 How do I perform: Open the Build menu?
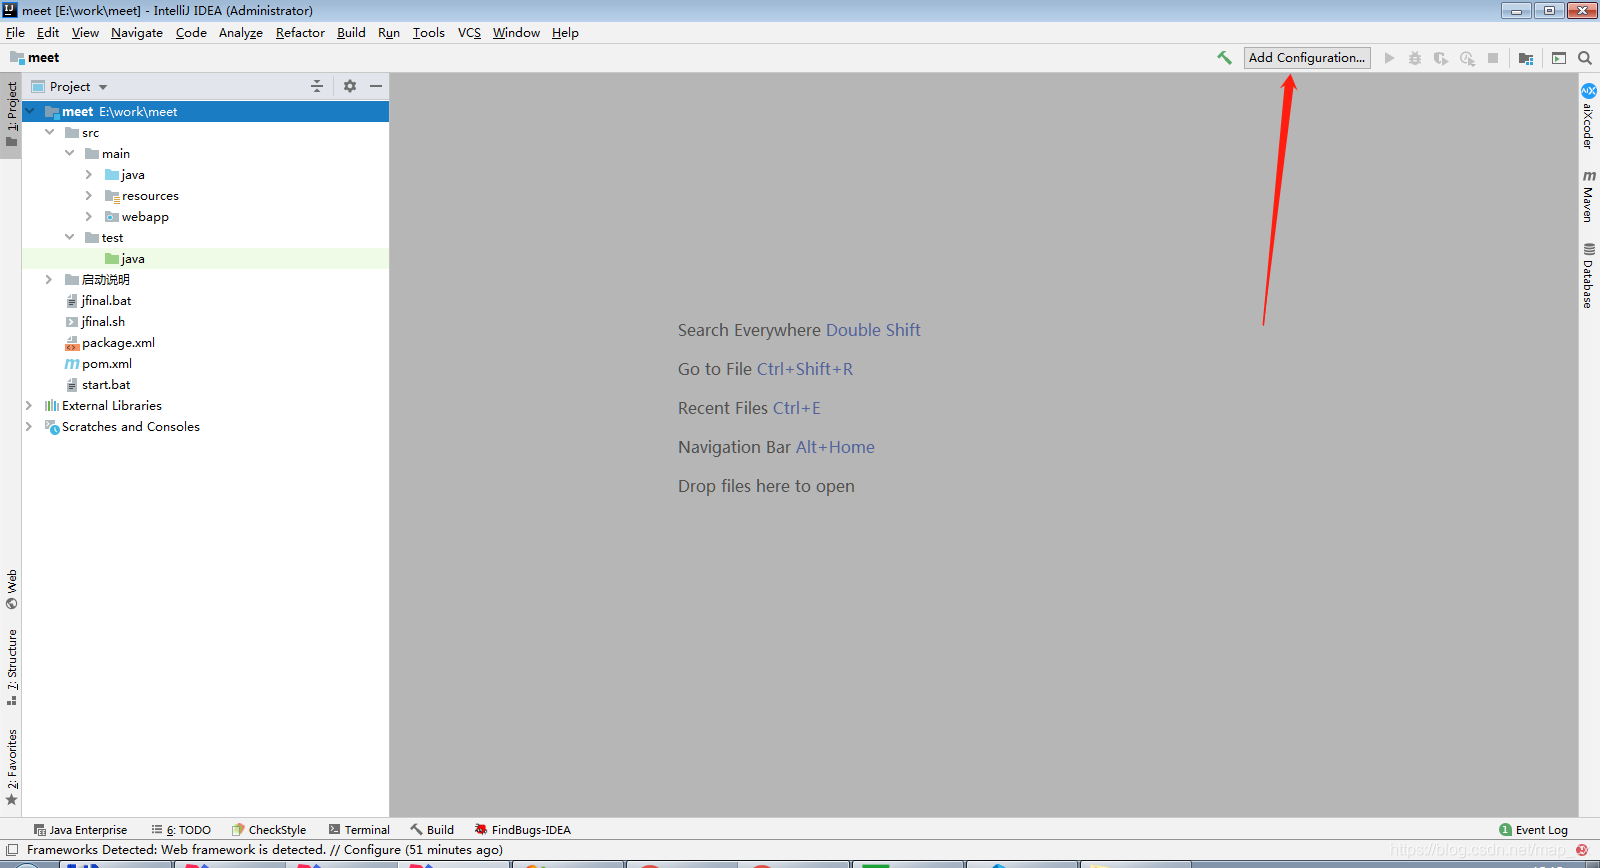[351, 32]
